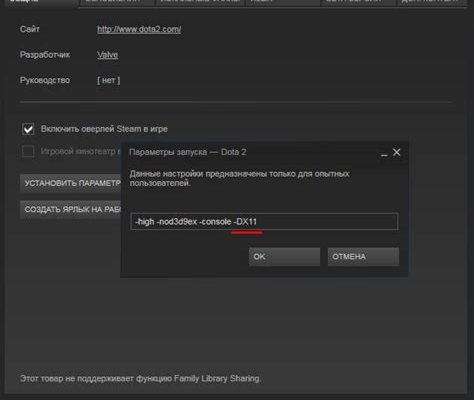The width and height of the screenshot is (474, 400).
Task: Click the warning text for experienced users
Action: click(x=239, y=178)
